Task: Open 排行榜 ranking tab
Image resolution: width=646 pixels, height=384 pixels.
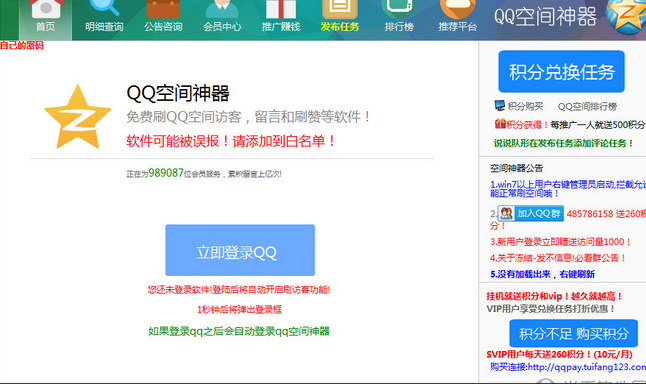Action: coord(399,27)
